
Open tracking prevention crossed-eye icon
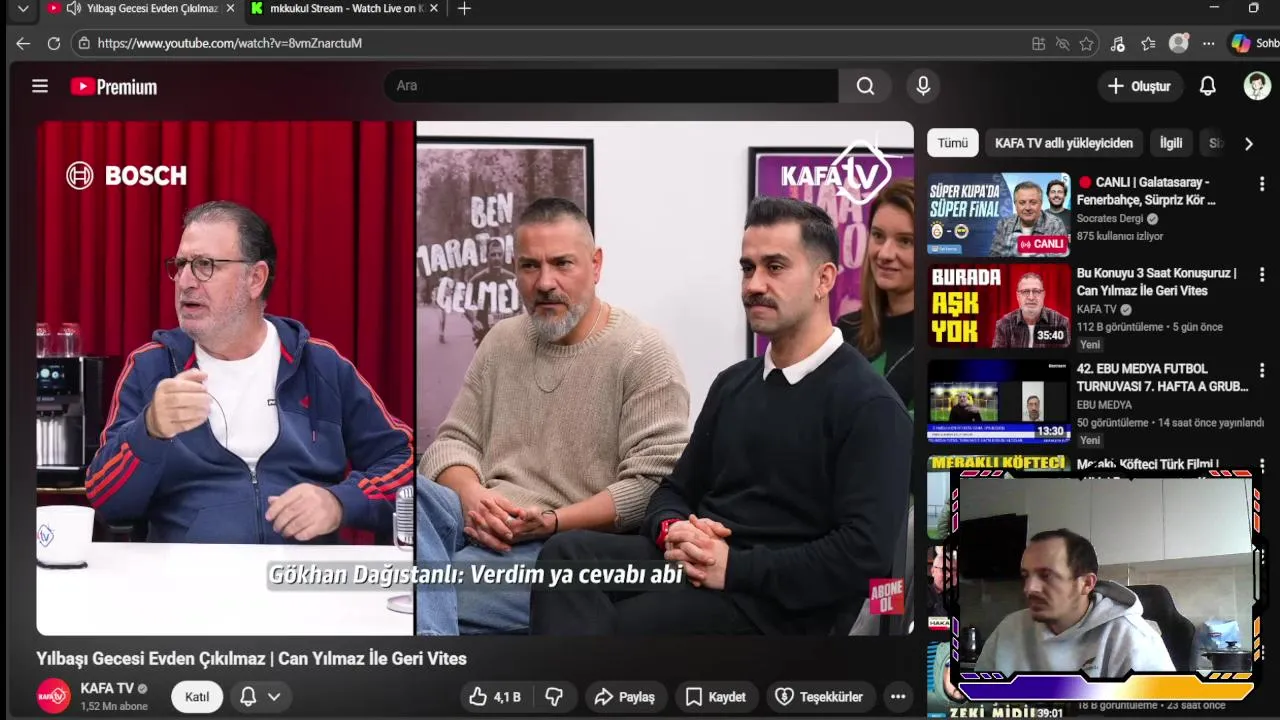pos(1062,43)
